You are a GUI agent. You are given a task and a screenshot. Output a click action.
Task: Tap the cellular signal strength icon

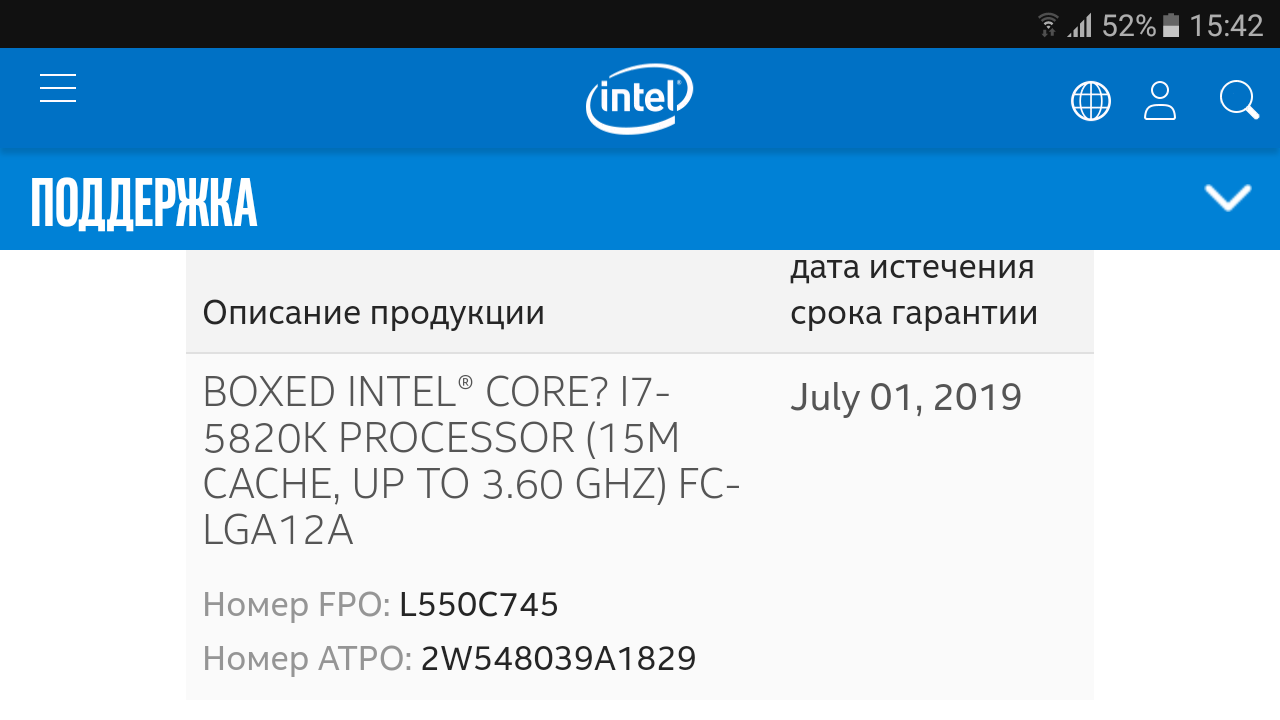point(1079,25)
